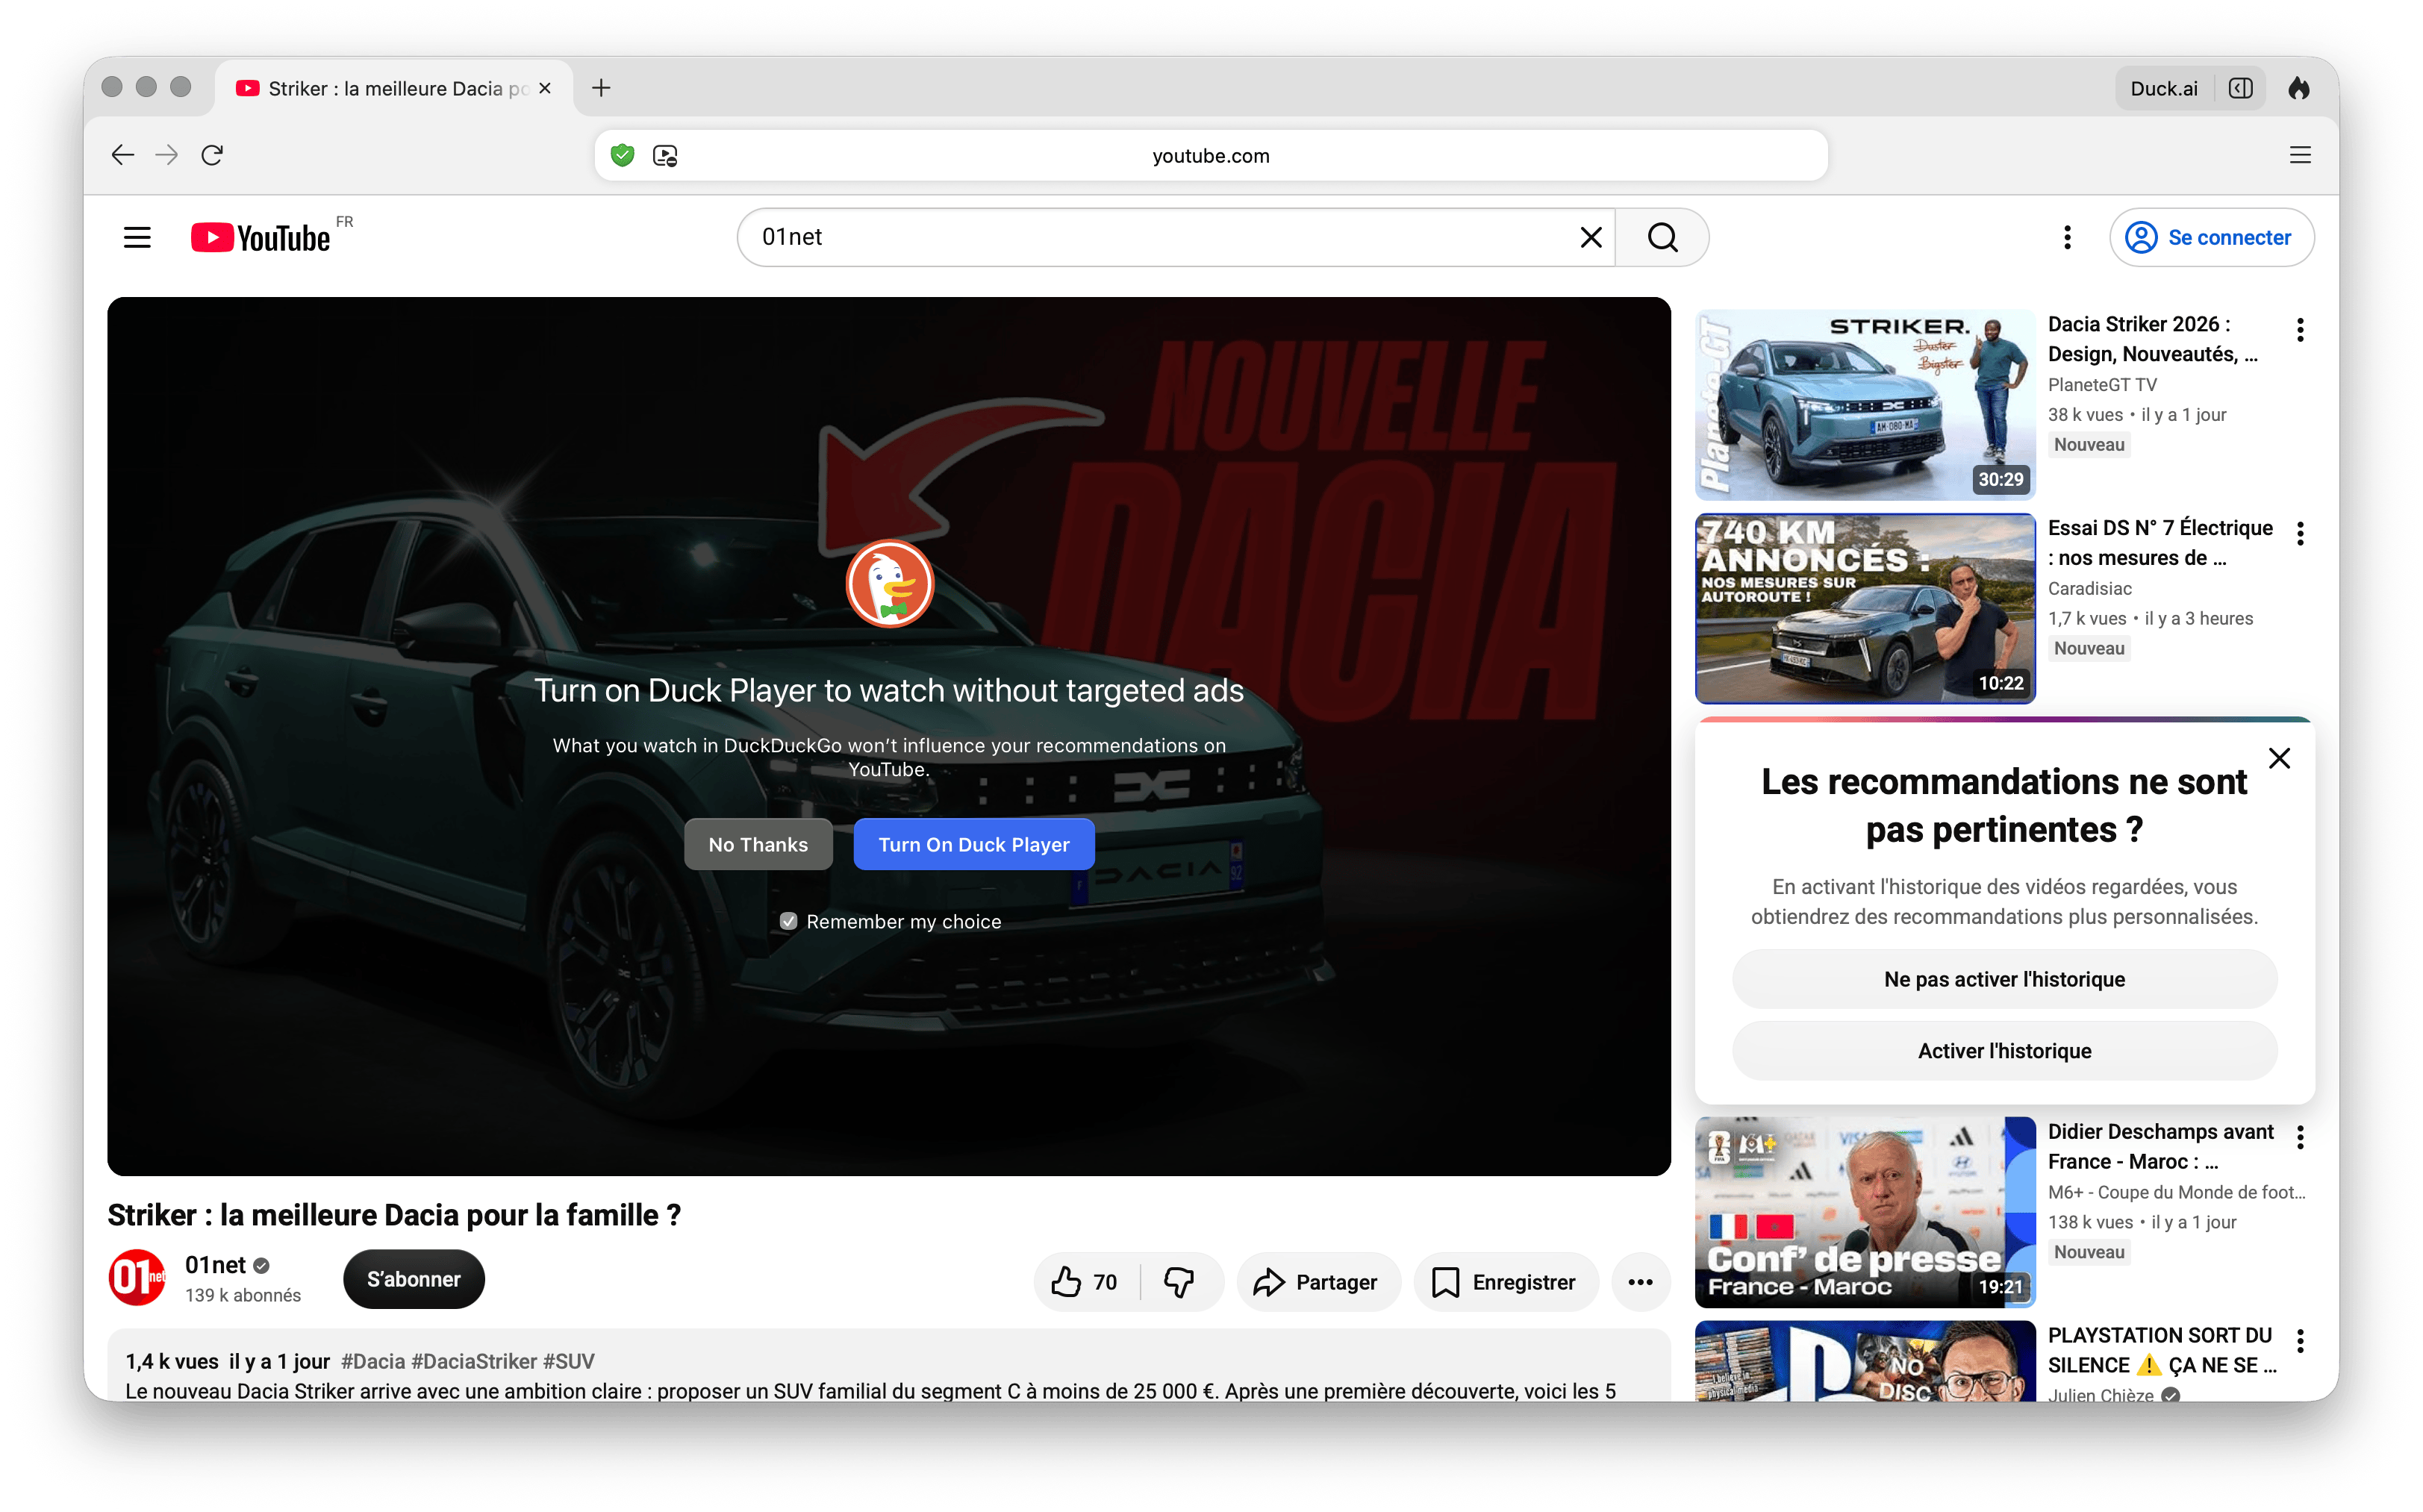Open options for Essai DS N° 7 video
2423x1512 pixels.
[2300, 534]
